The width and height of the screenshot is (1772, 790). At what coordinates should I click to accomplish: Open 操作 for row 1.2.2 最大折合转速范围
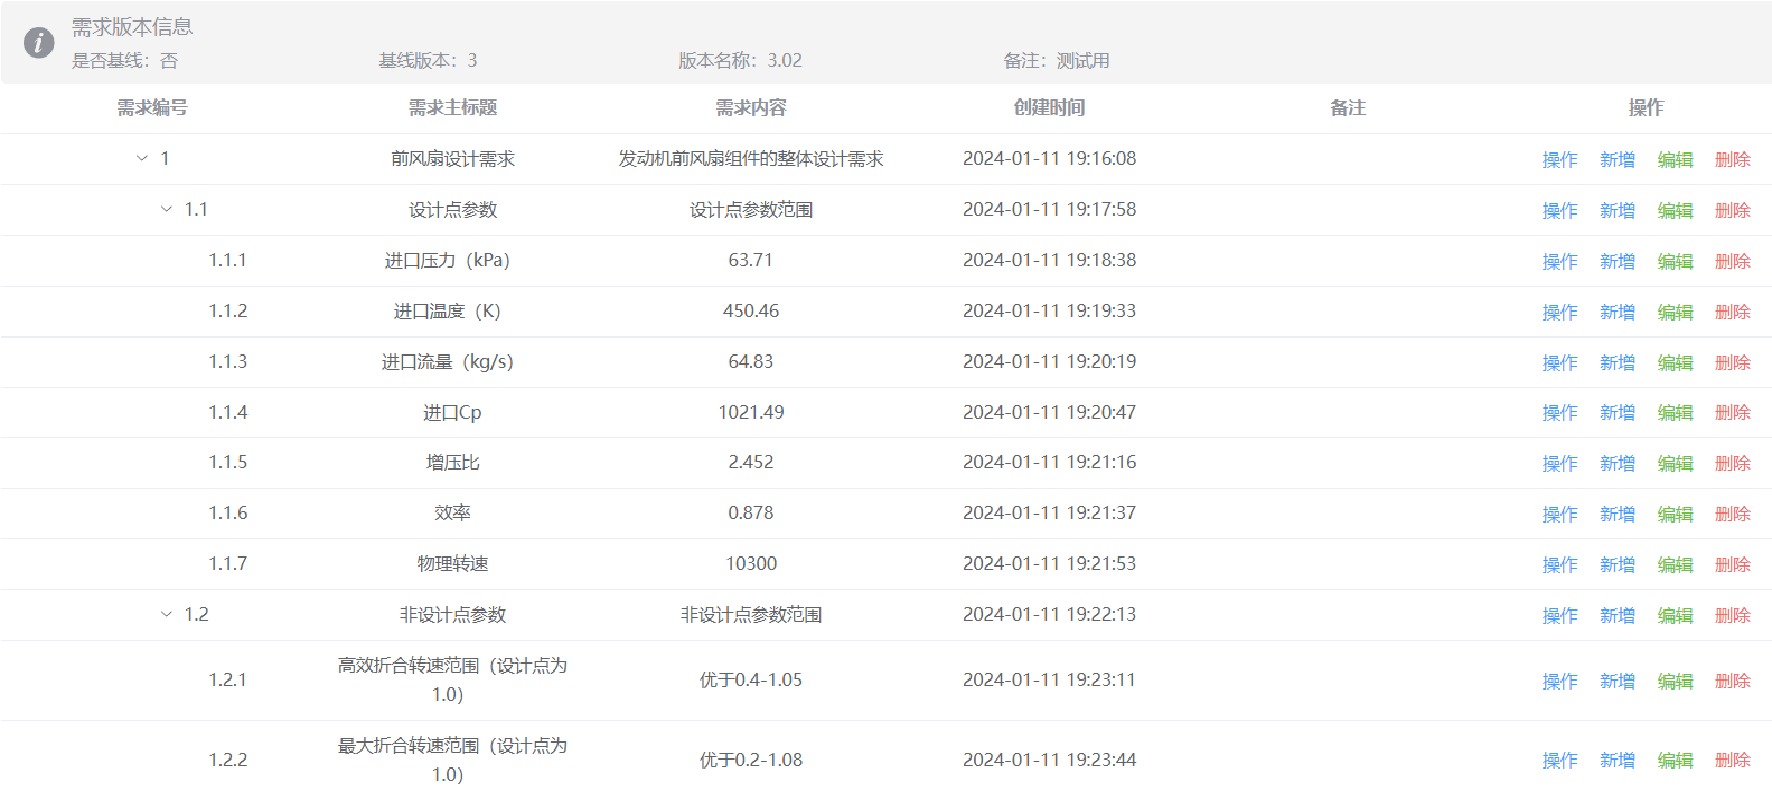click(x=1560, y=761)
